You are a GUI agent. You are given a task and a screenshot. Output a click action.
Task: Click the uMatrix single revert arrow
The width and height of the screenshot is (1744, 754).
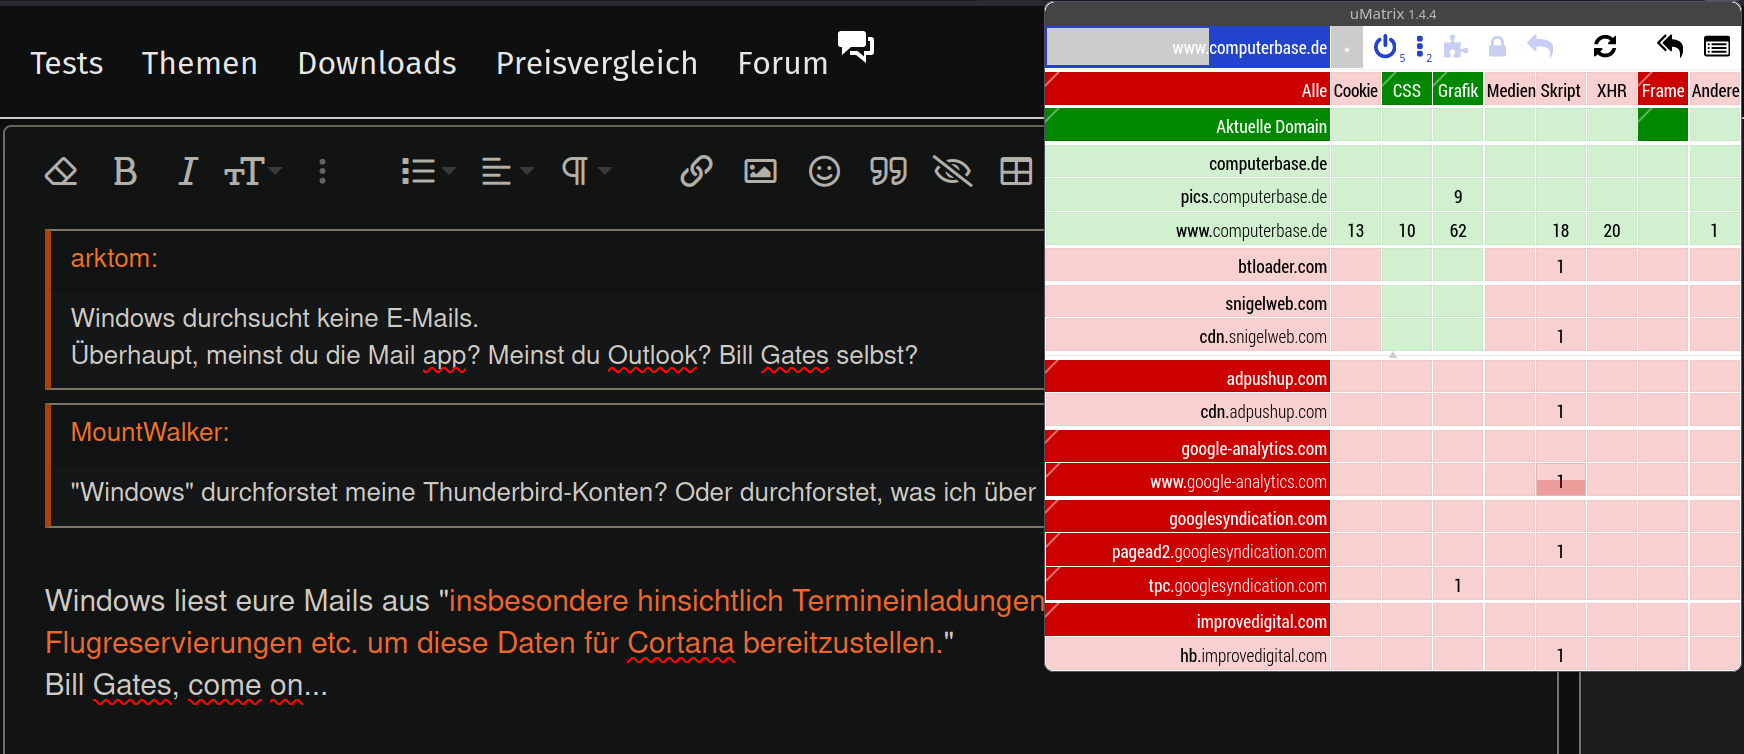coord(1540,46)
